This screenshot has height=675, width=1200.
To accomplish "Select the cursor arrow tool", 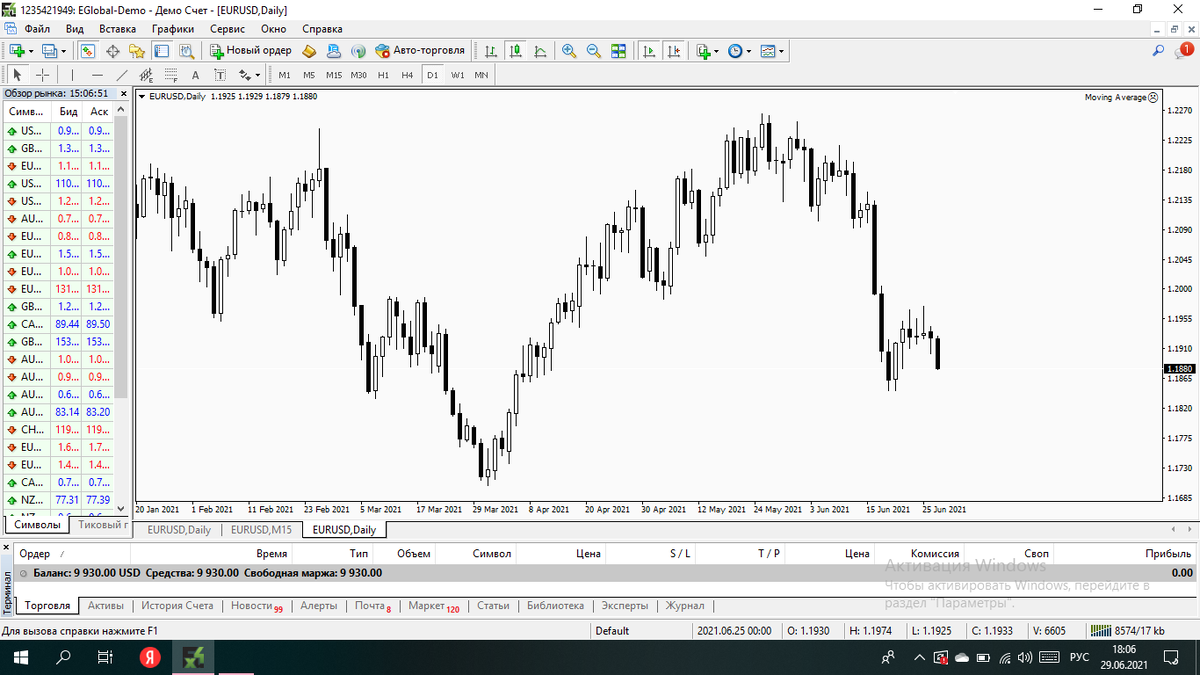I will [17, 75].
